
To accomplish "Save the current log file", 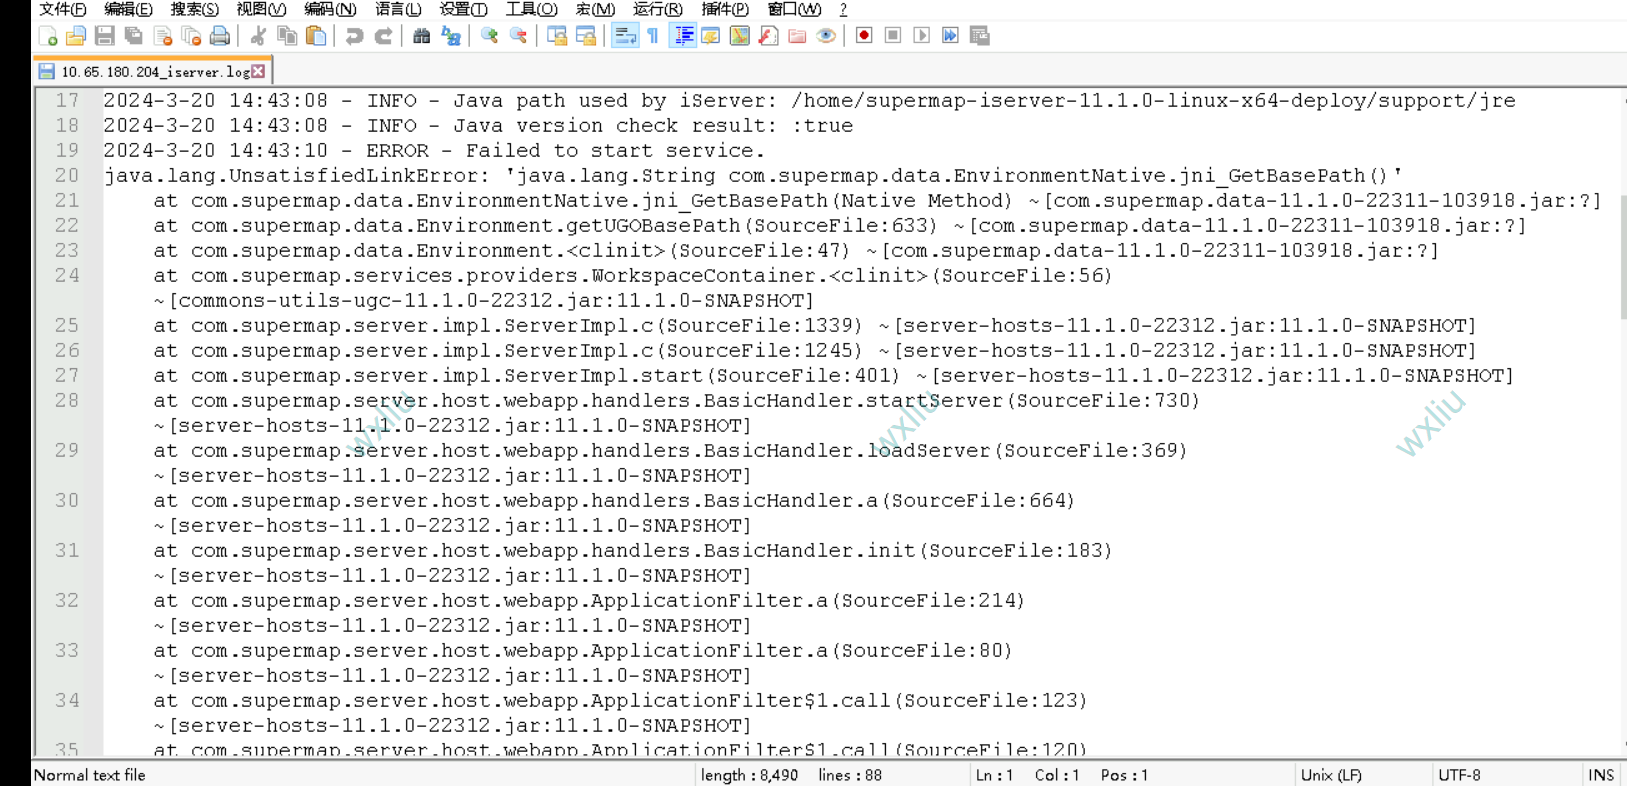I will 105,36.
